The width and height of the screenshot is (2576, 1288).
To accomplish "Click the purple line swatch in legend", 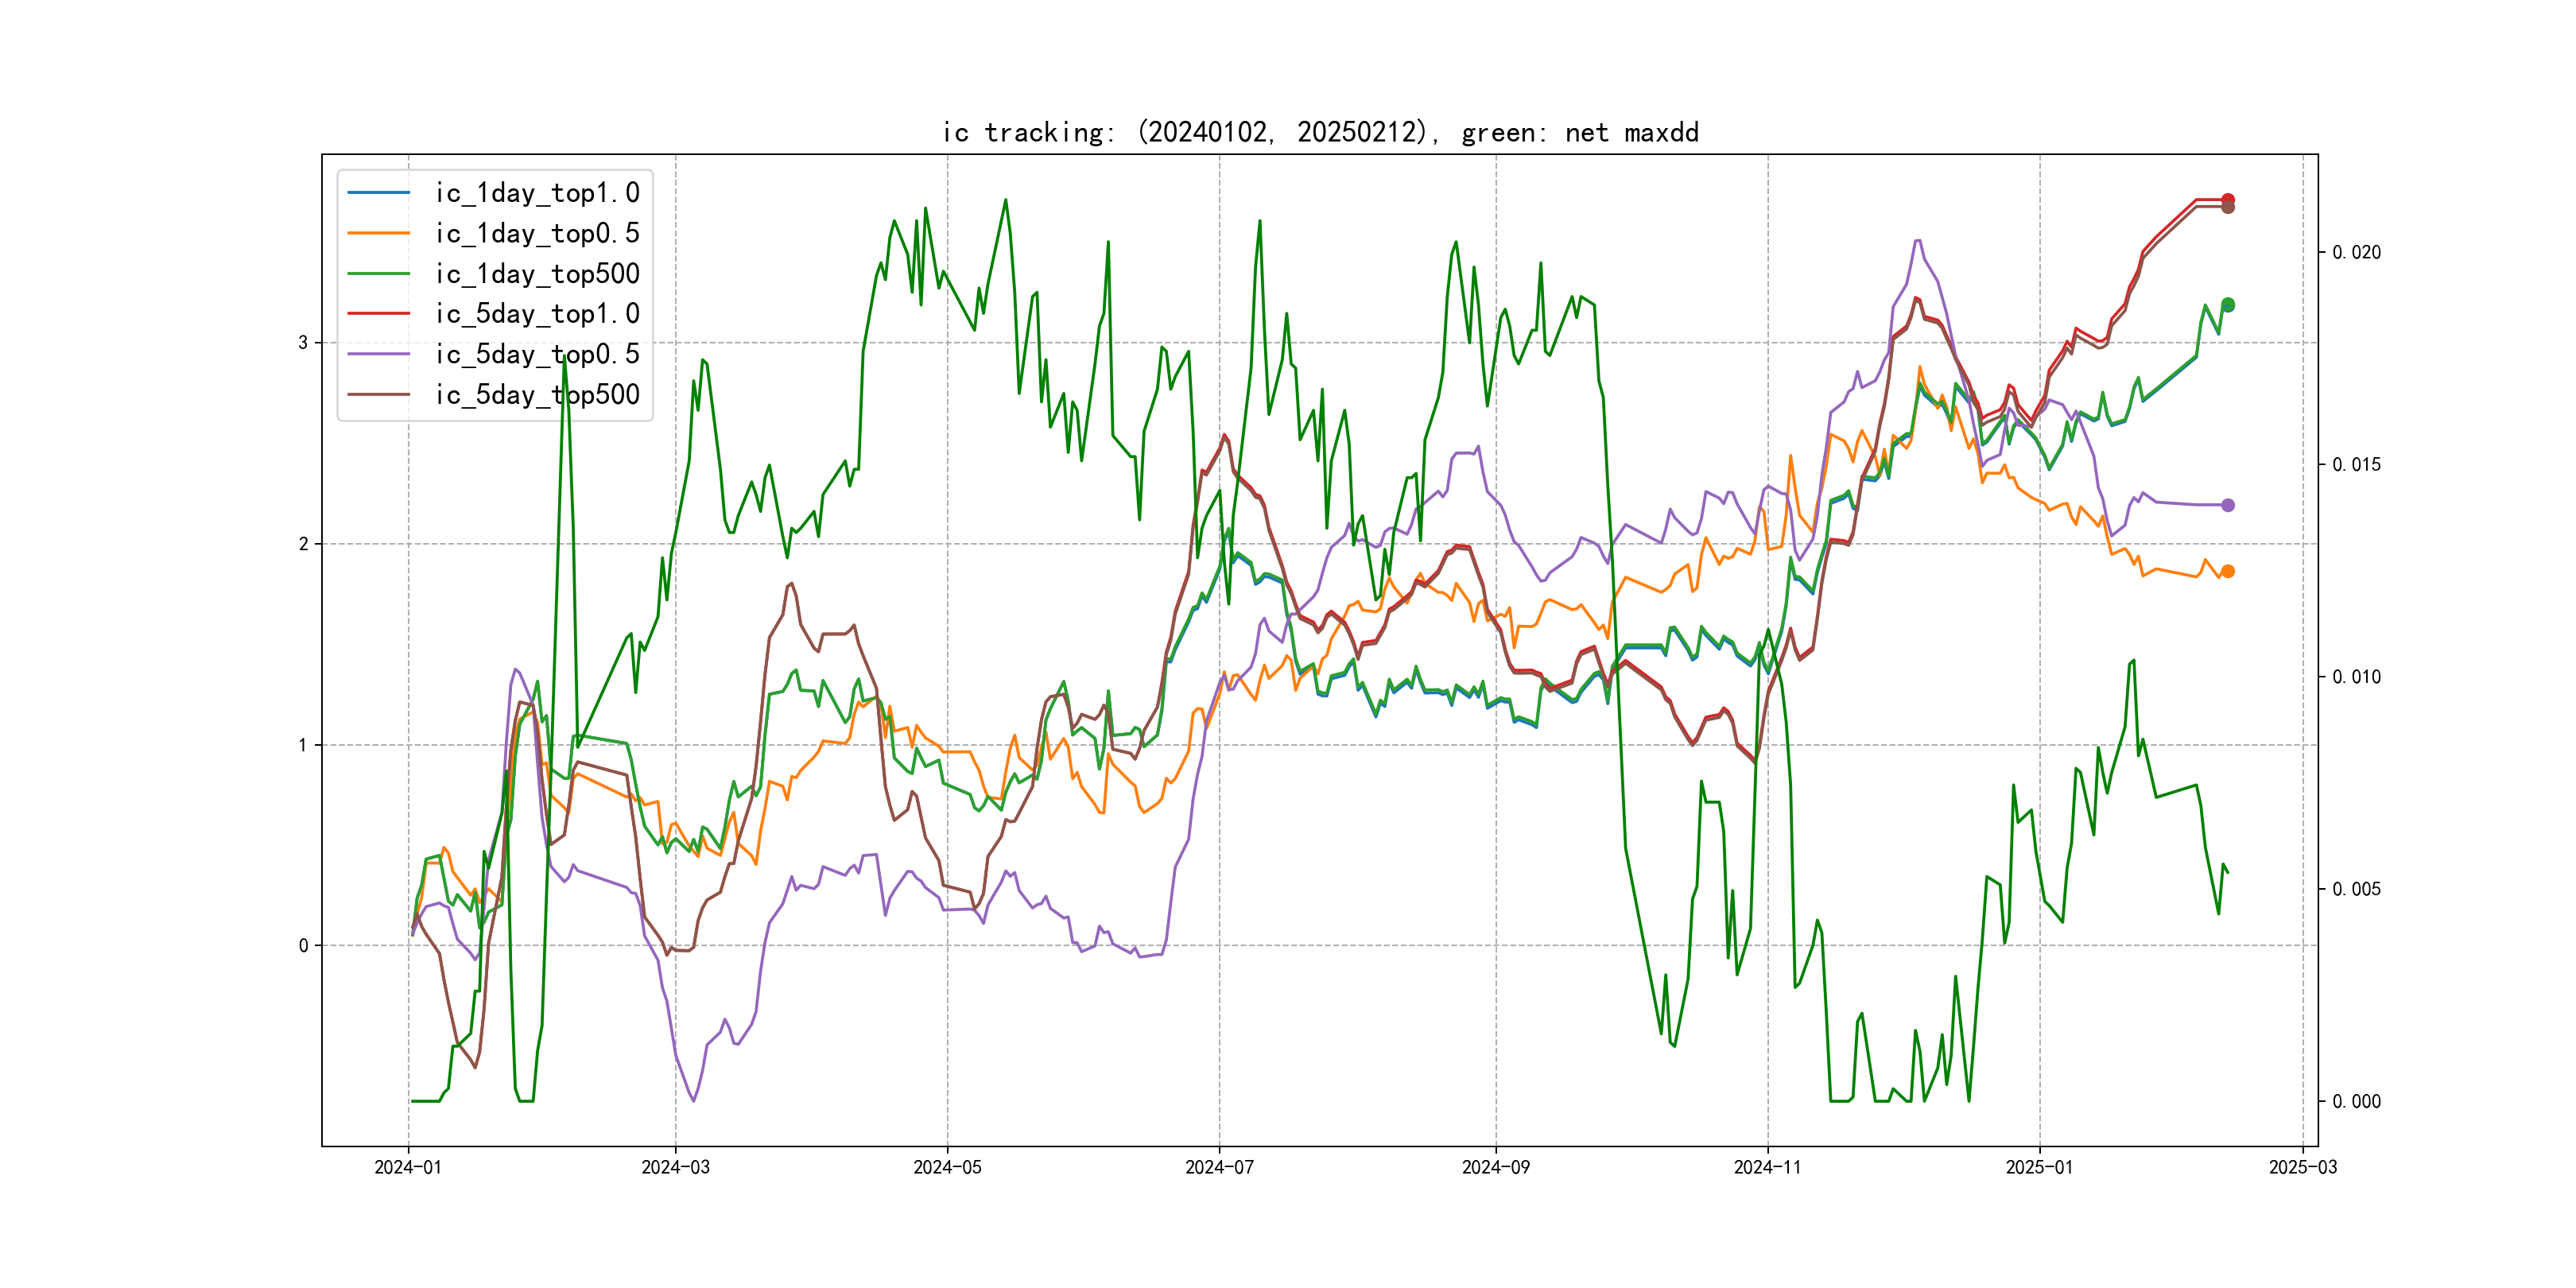I will 378,354.
